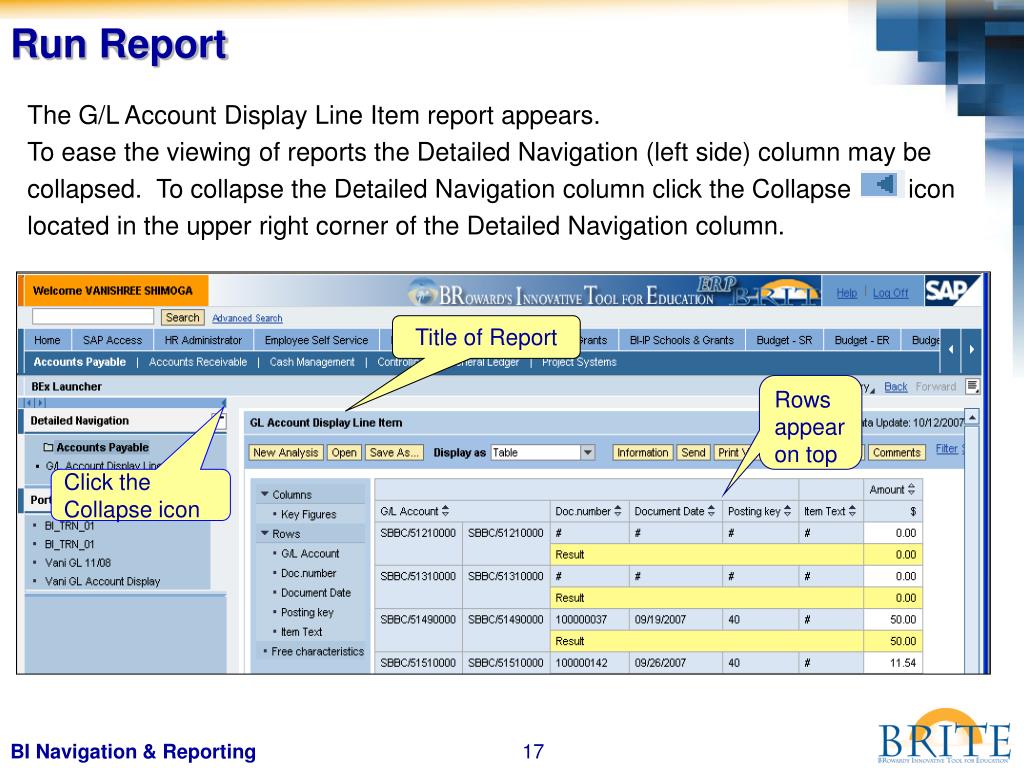Sort by Document Date column arrows
This screenshot has width=1024, height=768.
(711, 511)
